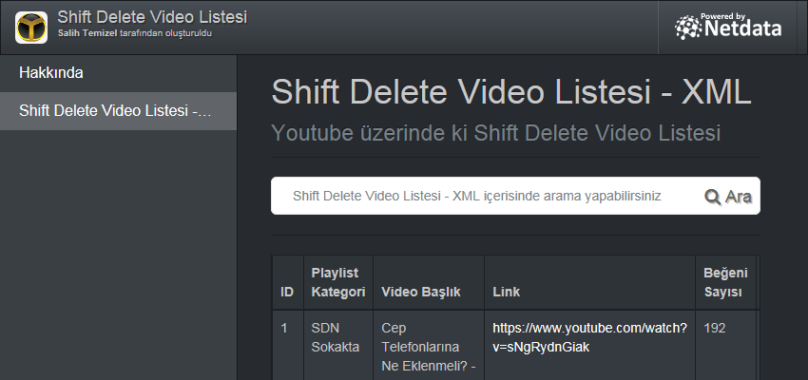Screen dimensions: 808x380
Task: Select Shift Delete Video Listesi sidebar item
Action: coord(119,111)
